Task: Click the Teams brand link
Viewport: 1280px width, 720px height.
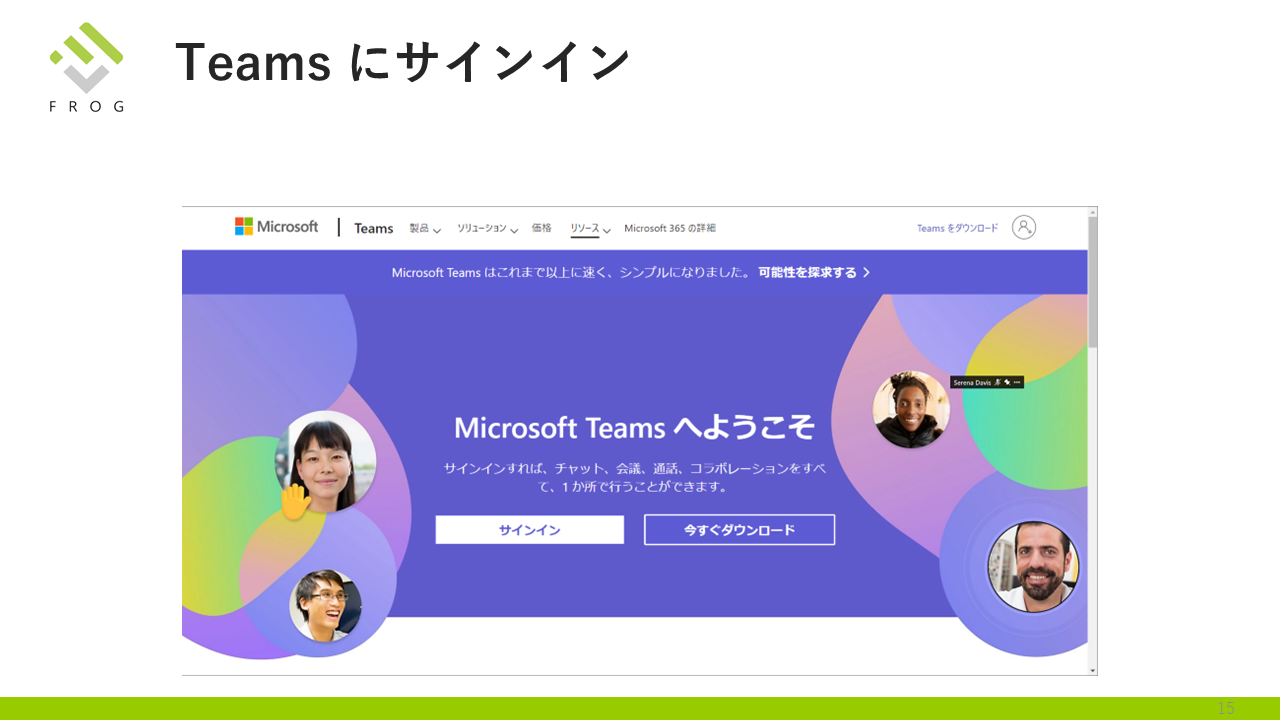Action: 373,228
